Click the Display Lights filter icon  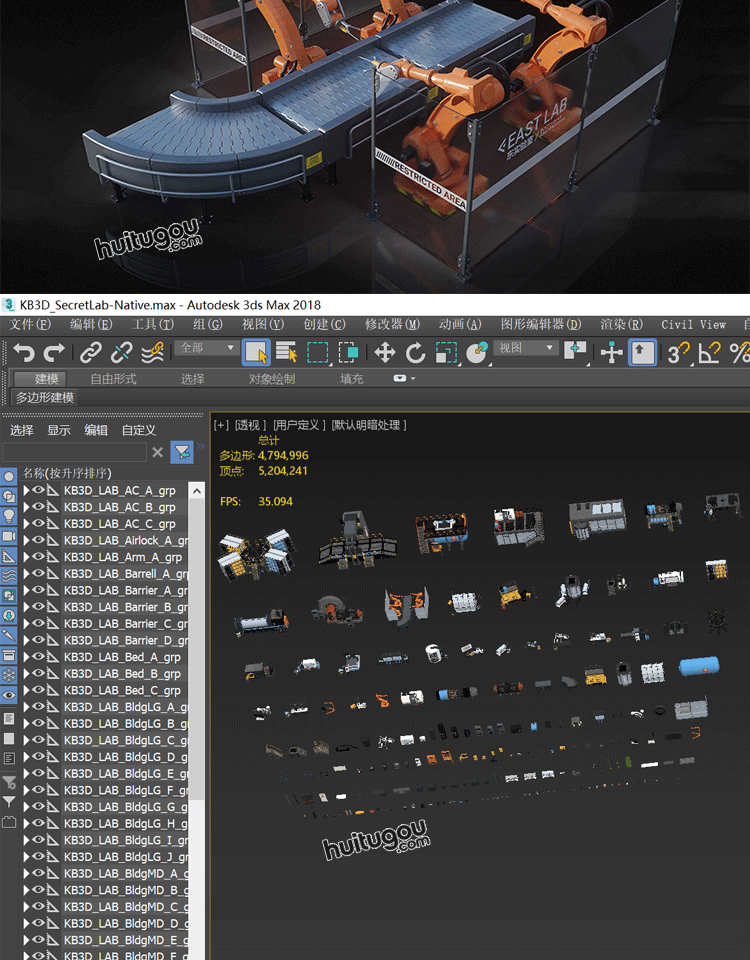coord(9,516)
